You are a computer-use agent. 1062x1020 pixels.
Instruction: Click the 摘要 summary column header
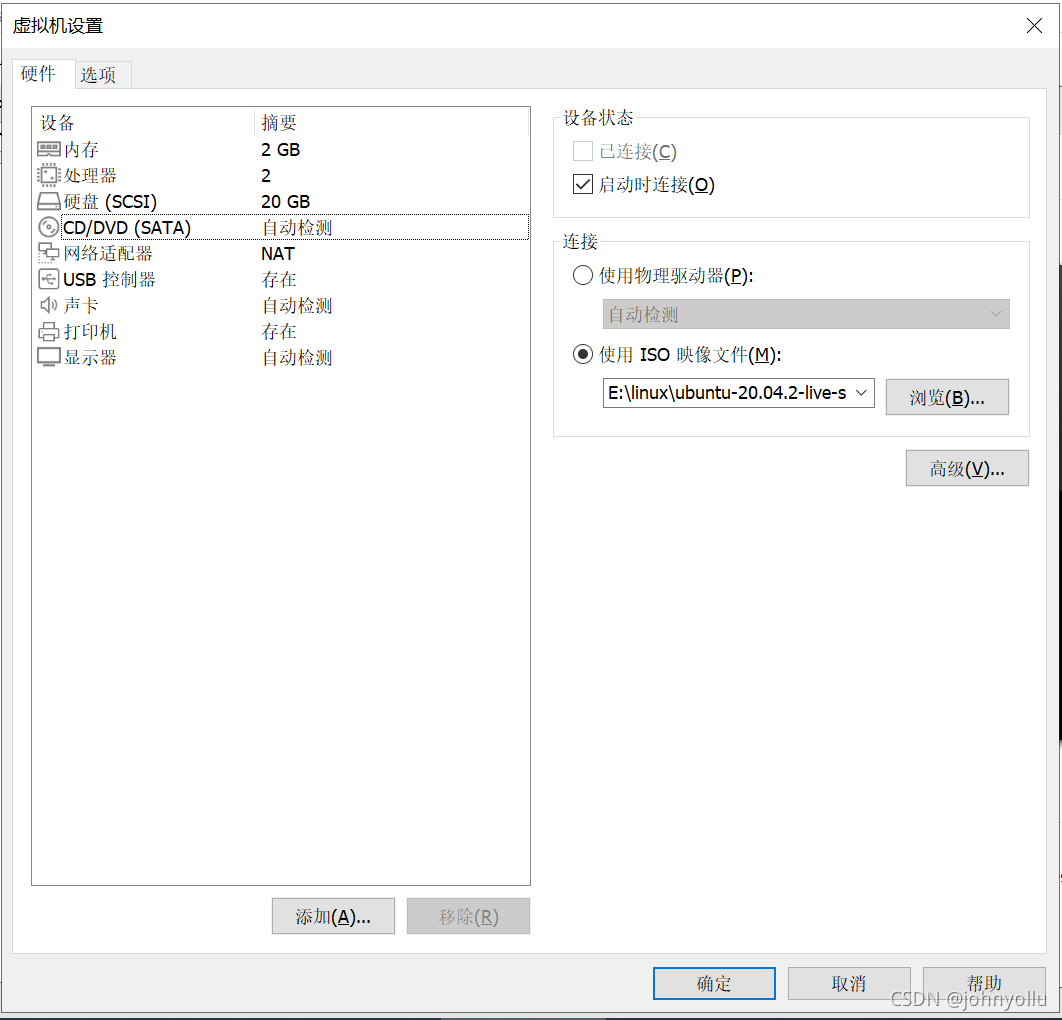(279, 123)
